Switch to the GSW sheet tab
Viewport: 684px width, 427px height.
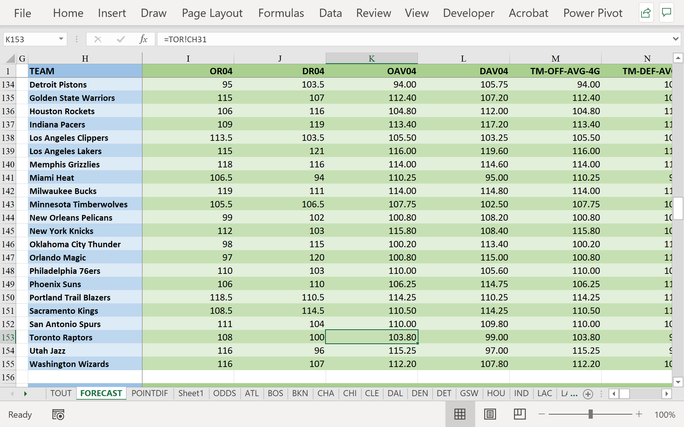pos(469,393)
